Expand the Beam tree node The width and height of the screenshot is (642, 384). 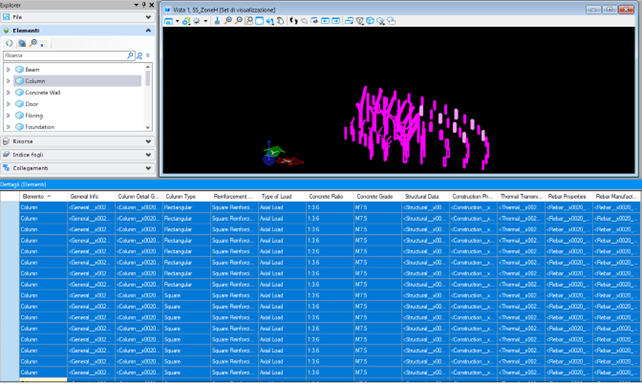click(8, 70)
